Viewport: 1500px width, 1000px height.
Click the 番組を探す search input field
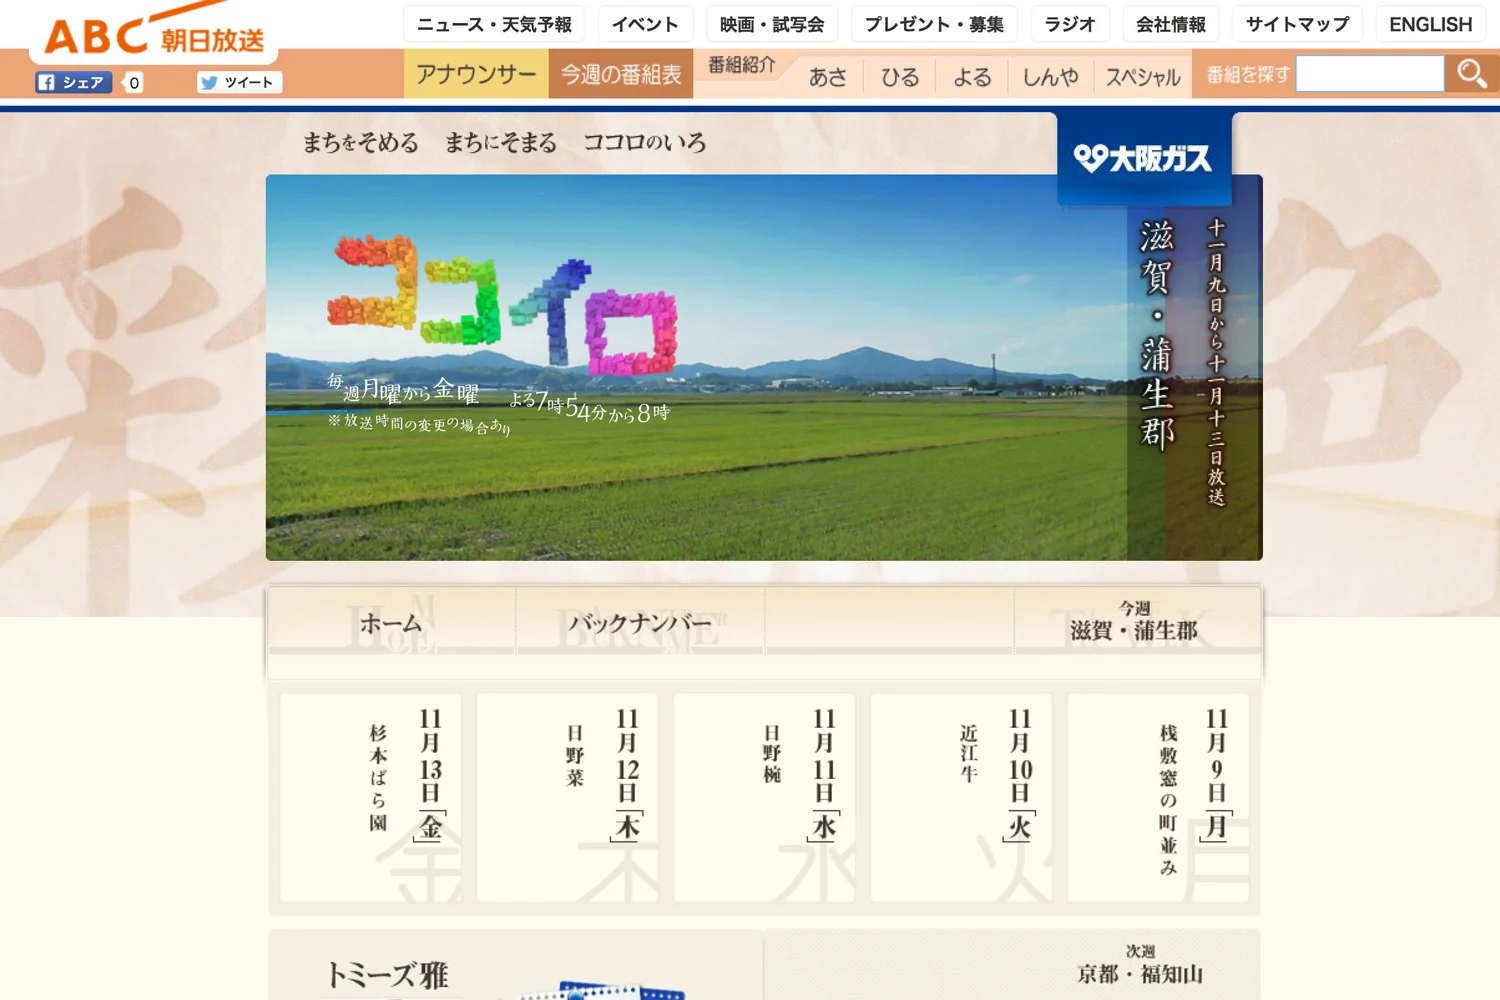1370,73
